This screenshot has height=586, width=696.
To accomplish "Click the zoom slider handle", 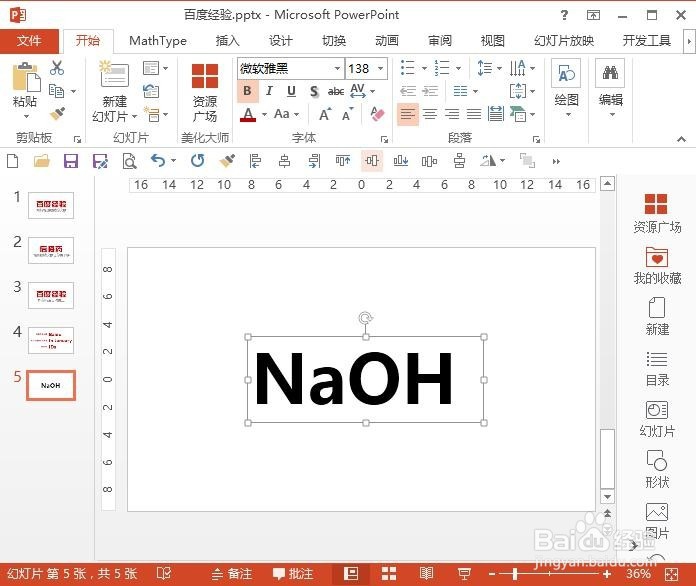I will pos(515,574).
